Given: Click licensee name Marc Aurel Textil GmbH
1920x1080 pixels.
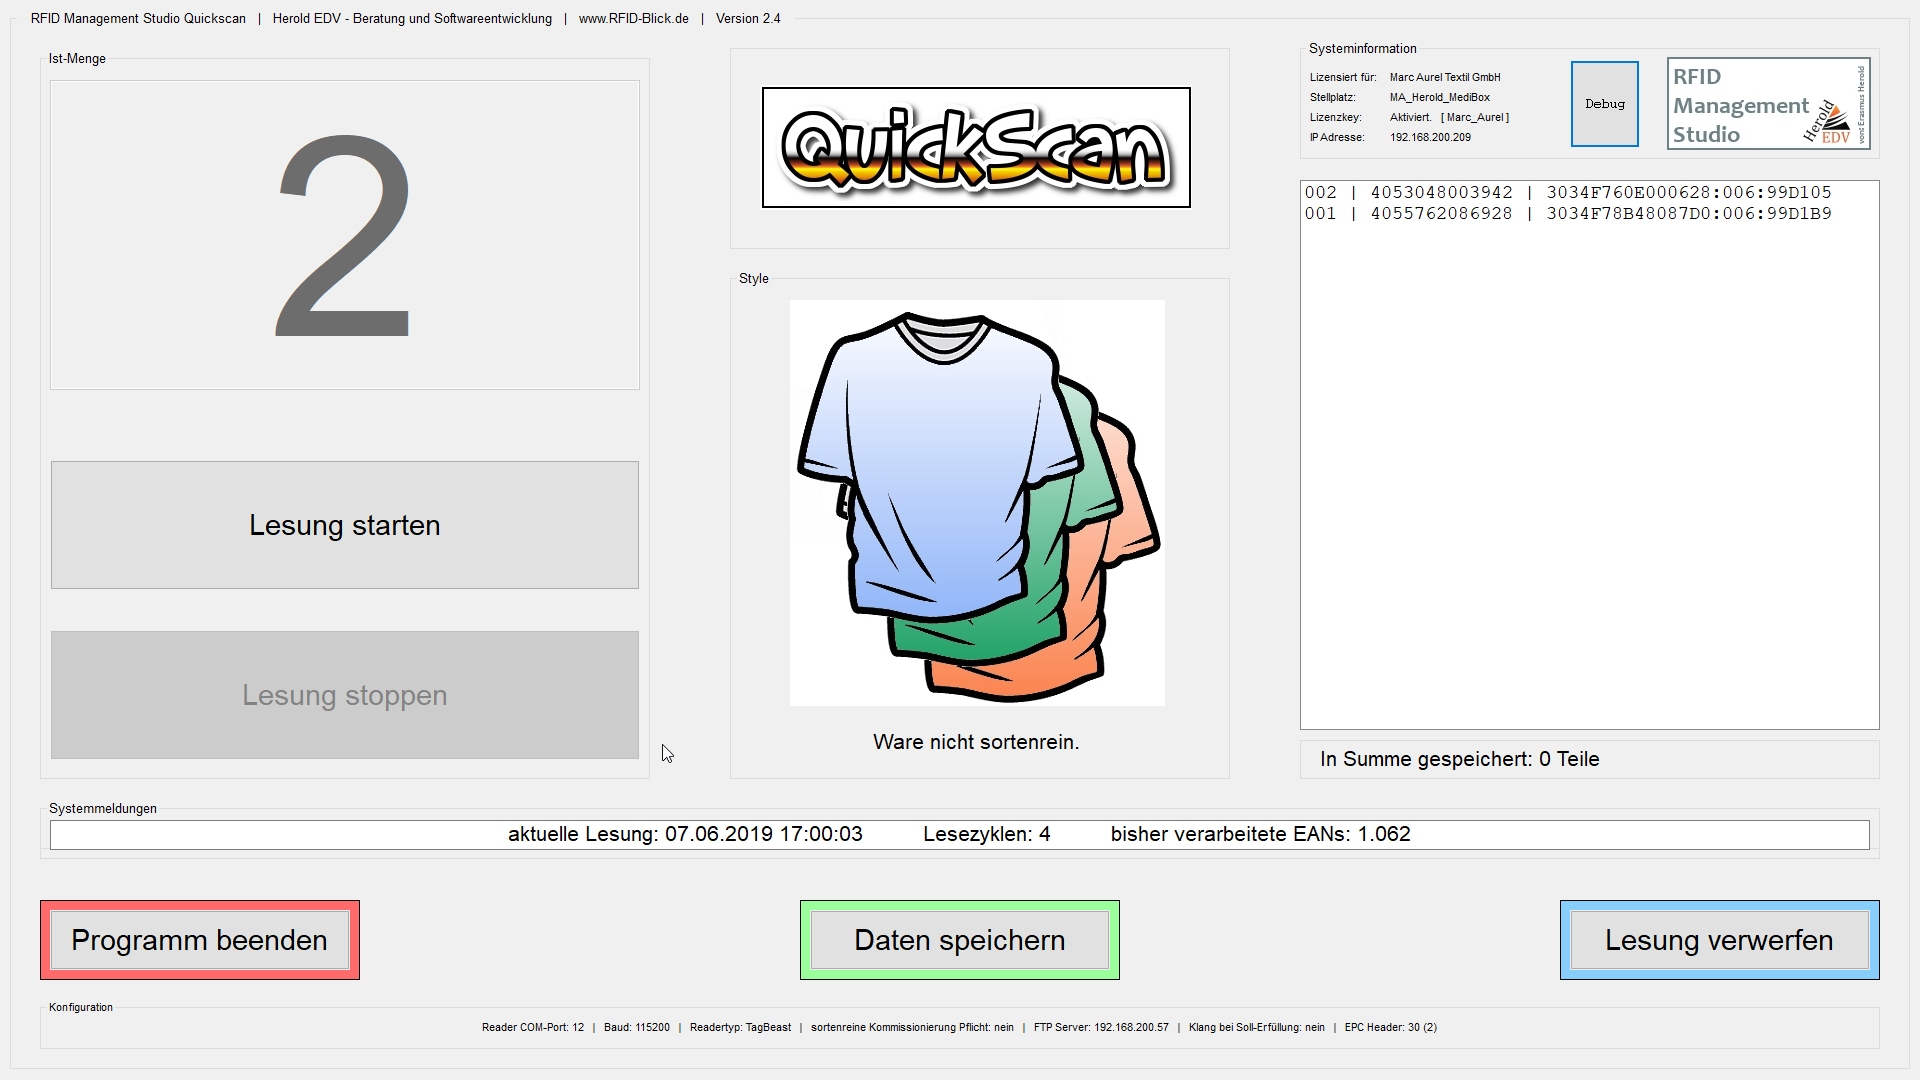Looking at the screenshot, I should tap(1445, 78).
